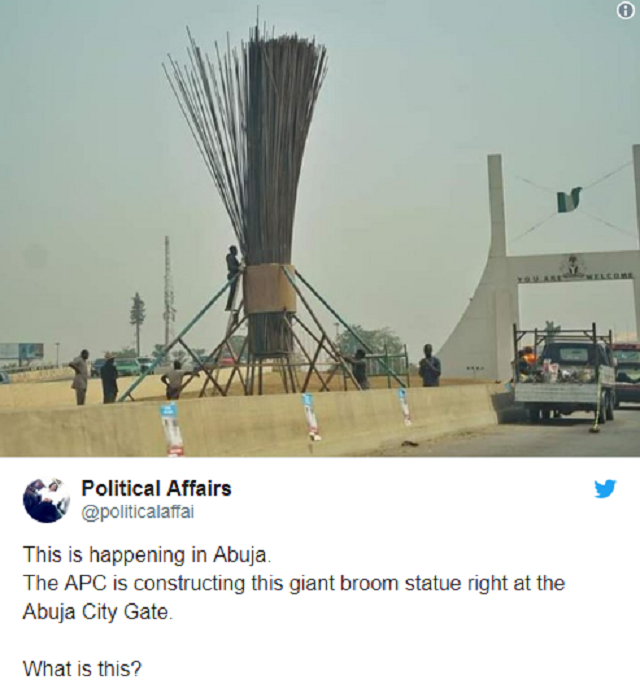Click the man climbing the broom scaffold

coord(232,278)
